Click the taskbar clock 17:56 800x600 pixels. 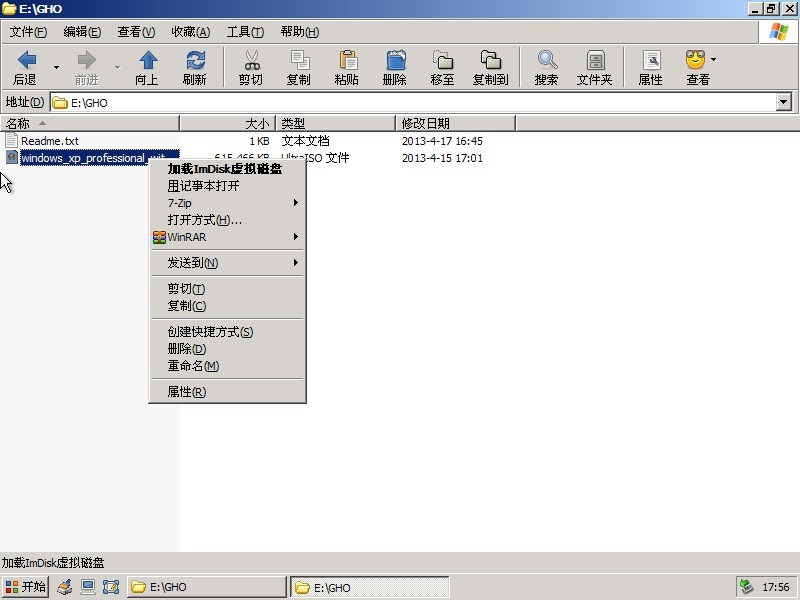pos(776,587)
